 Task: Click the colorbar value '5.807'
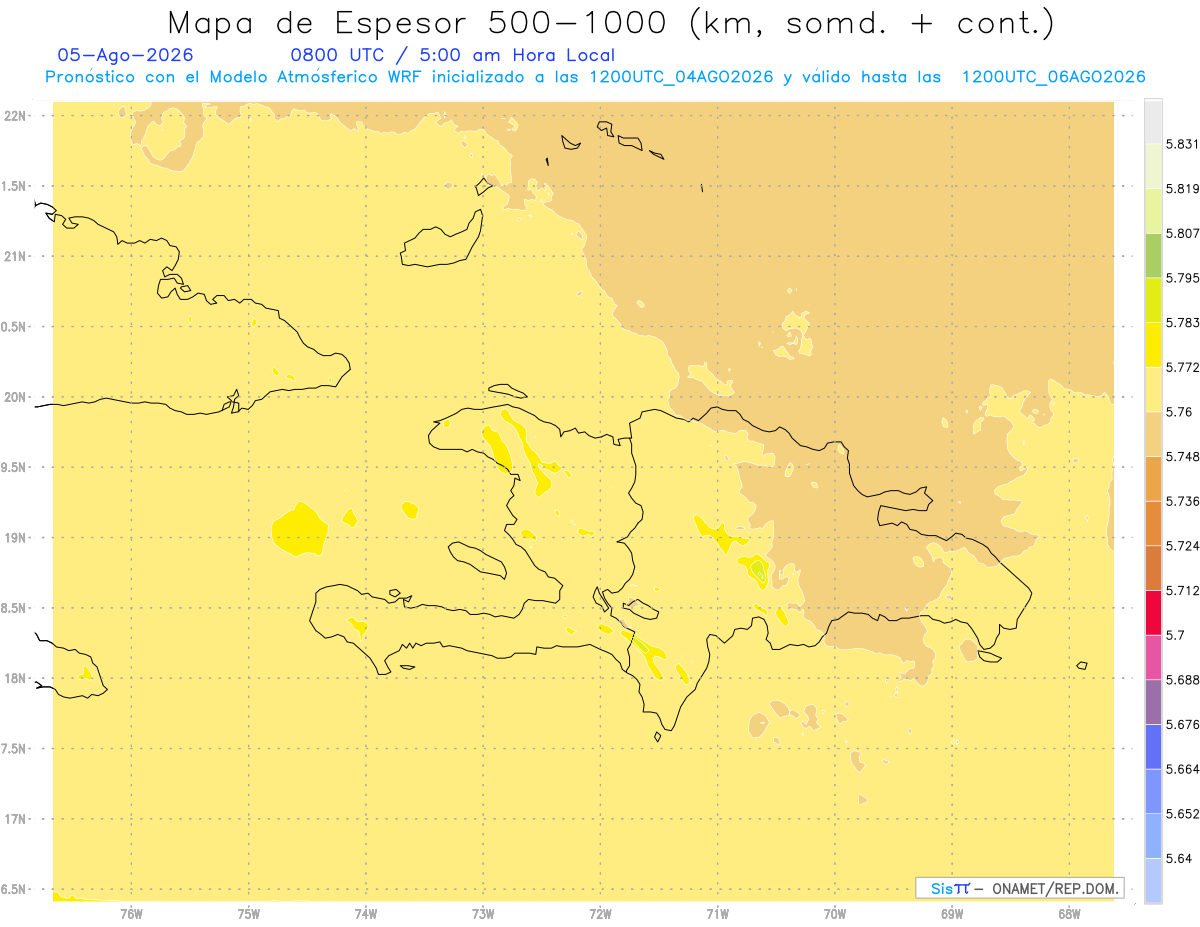pos(1183,234)
